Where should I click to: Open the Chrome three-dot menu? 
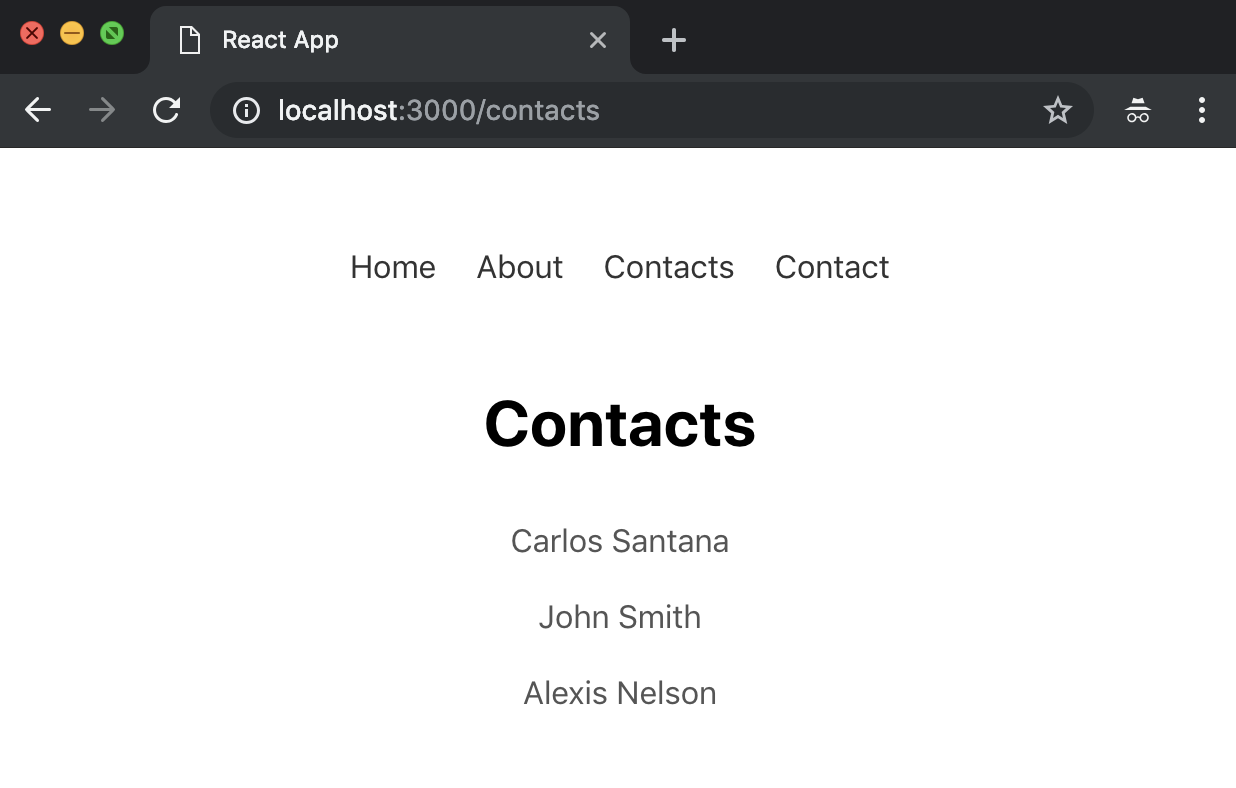point(1201,110)
